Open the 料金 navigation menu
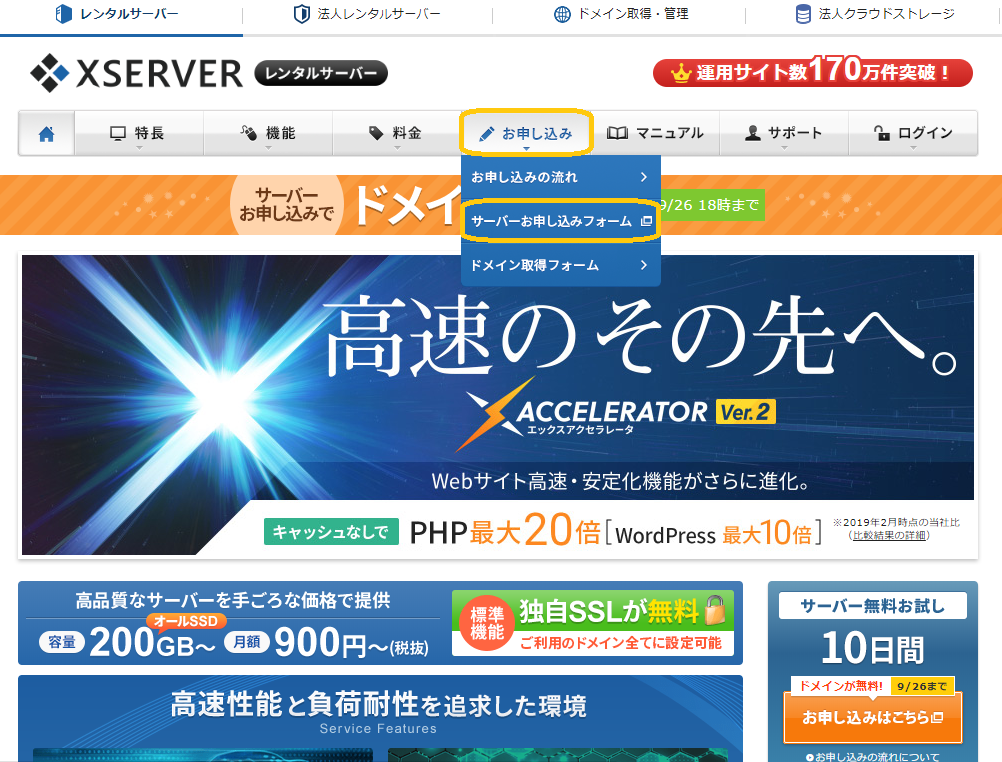The height and width of the screenshot is (762, 1002). [x=397, y=133]
